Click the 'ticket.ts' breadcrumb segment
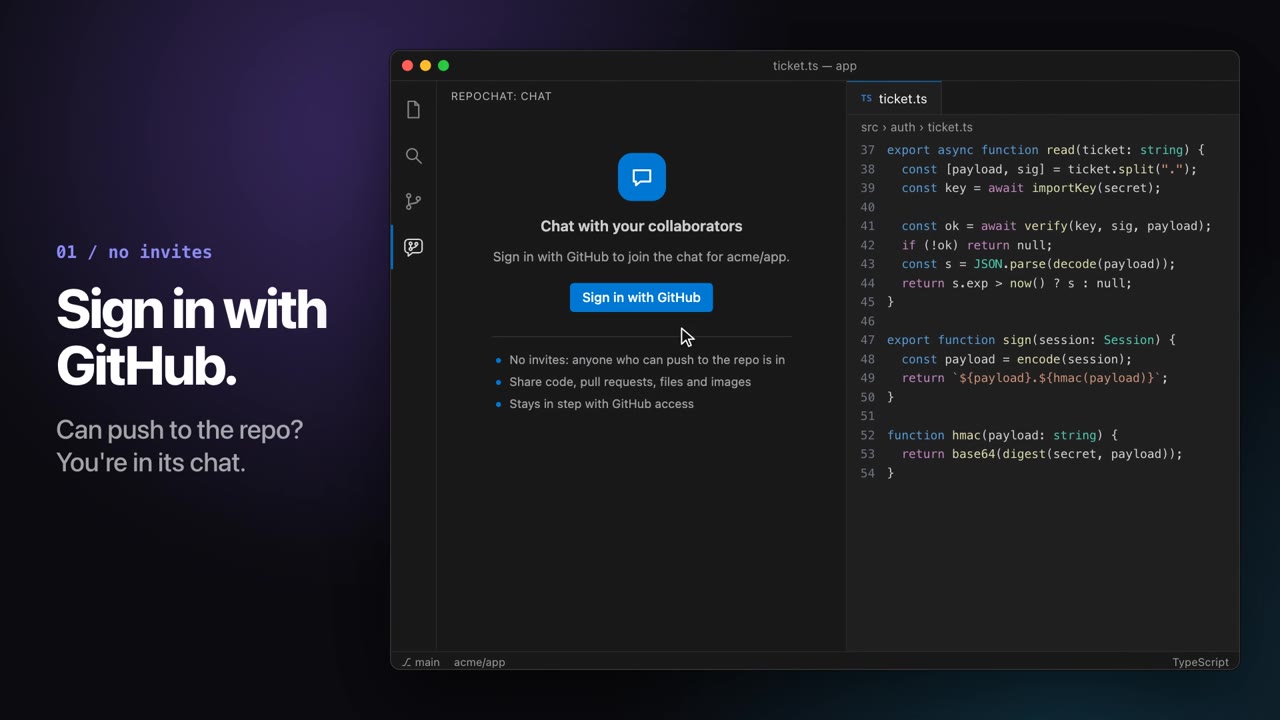 pyautogui.click(x=950, y=127)
